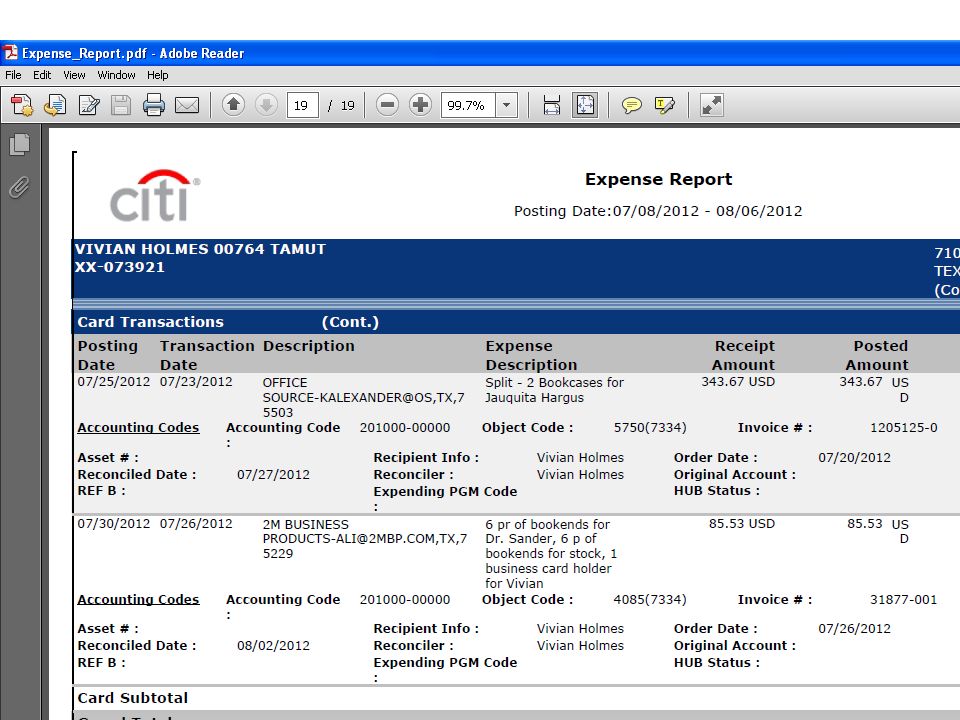The image size is (960, 720).
Task: Click Accounting Codes link under 2M Business transaction
Action: coord(138,599)
